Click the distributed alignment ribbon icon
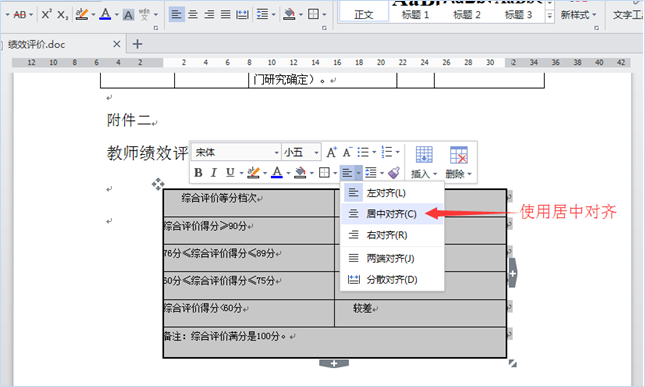Image resolution: width=645 pixels, height=387 pixels. 242,14
